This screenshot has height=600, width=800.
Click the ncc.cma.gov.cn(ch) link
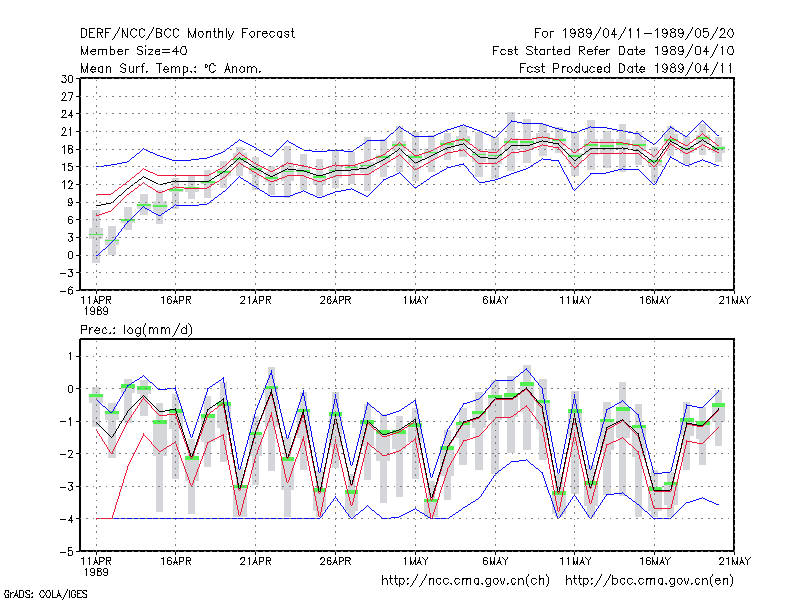[x=465, y=581]
